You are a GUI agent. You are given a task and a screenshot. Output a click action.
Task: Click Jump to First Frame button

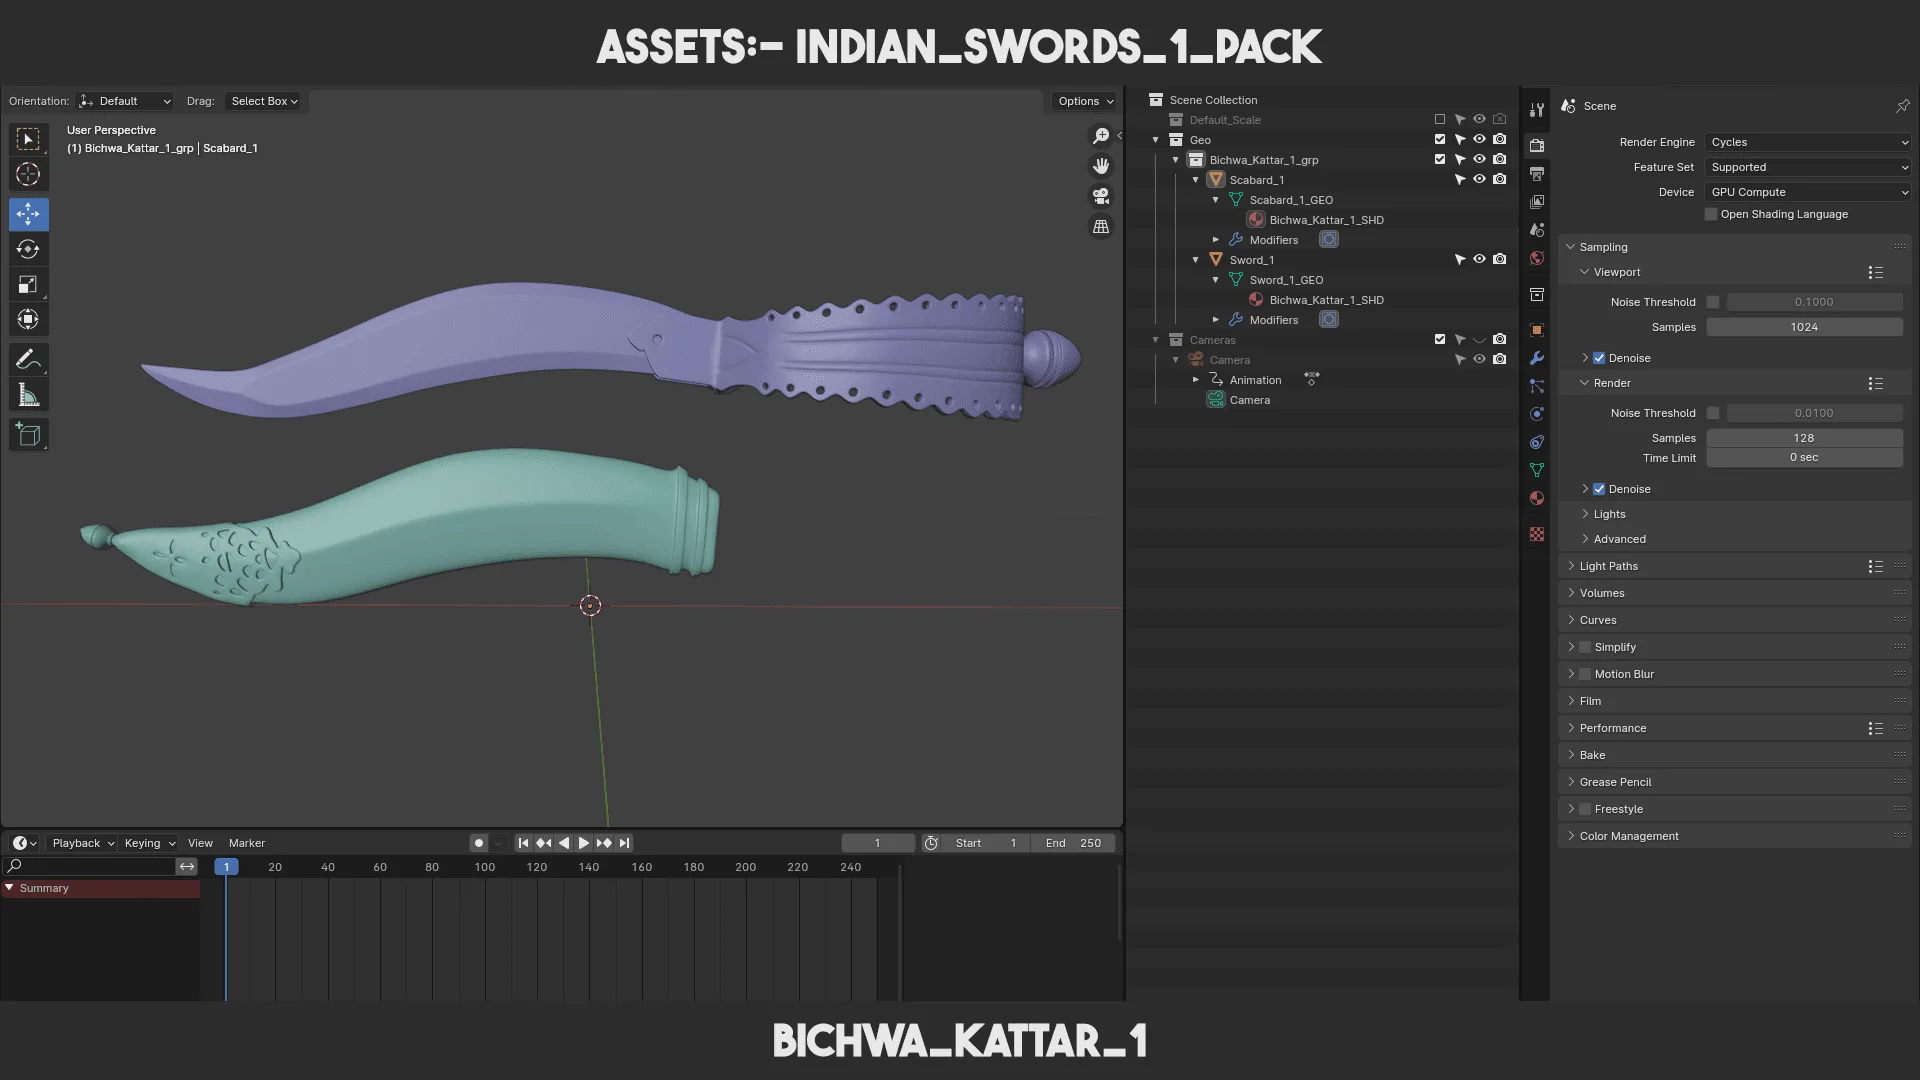522,843
